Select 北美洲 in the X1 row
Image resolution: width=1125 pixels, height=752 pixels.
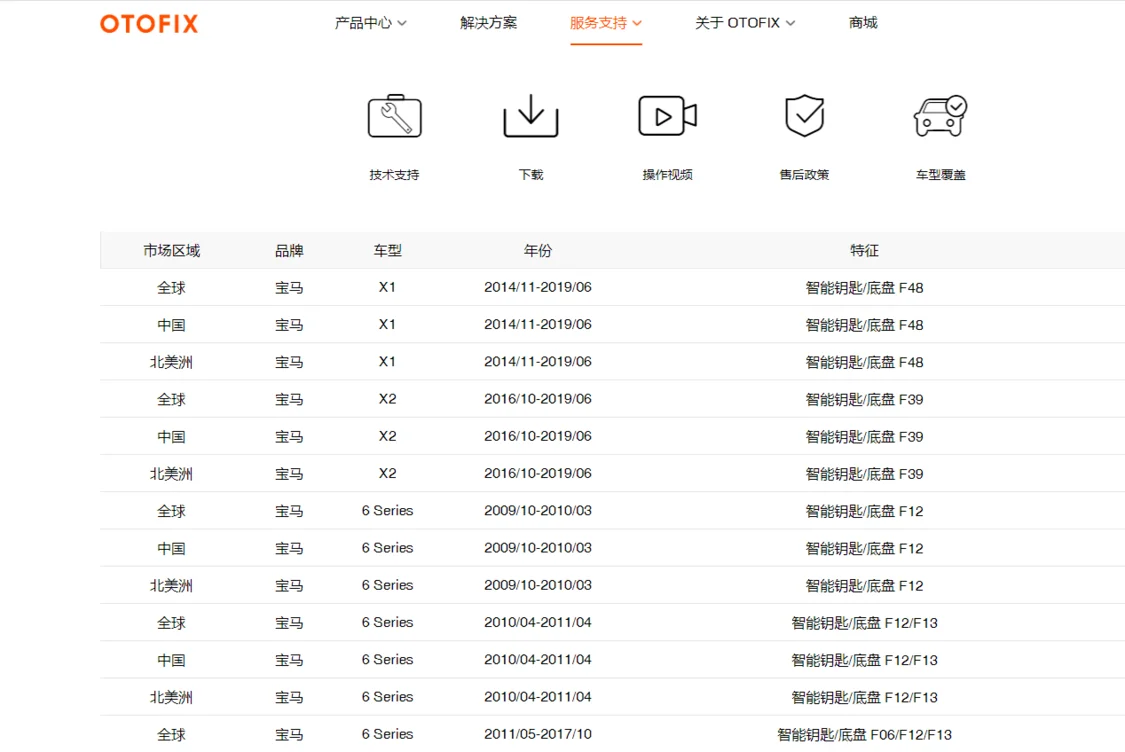tap(171, 362)
